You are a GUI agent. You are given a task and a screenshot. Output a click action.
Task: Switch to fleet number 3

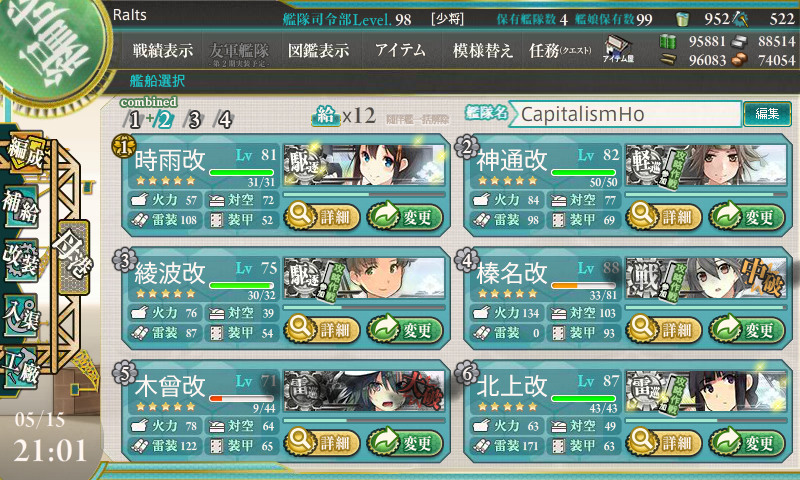[x=194, y=120]
